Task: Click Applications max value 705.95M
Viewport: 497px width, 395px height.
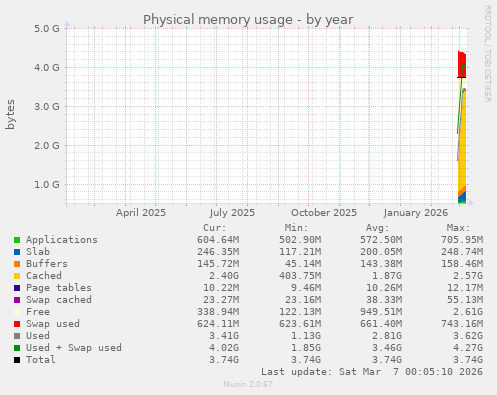Action: pyautogui.click(x=462, y=240)
